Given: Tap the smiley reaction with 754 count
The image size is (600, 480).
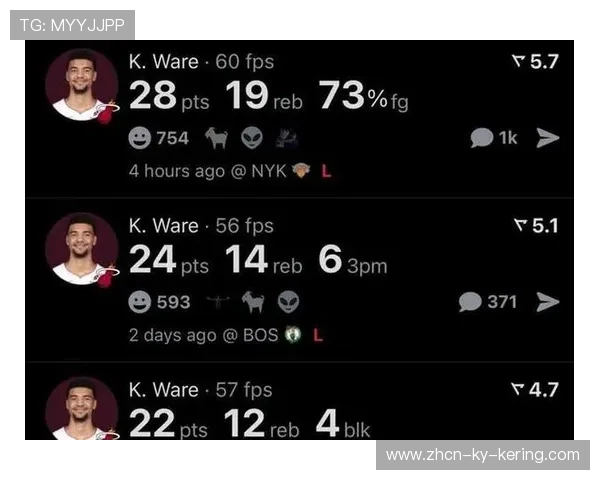Looking at the screenshot, I should [158, 138].
